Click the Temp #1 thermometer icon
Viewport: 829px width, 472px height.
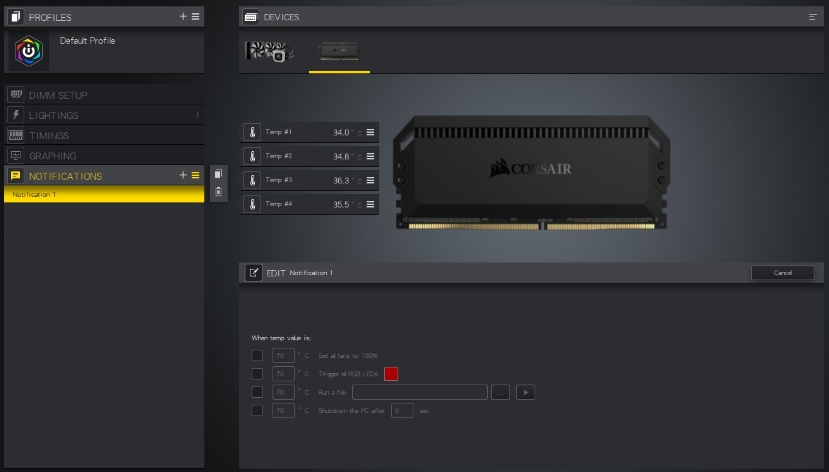[252, 132]
